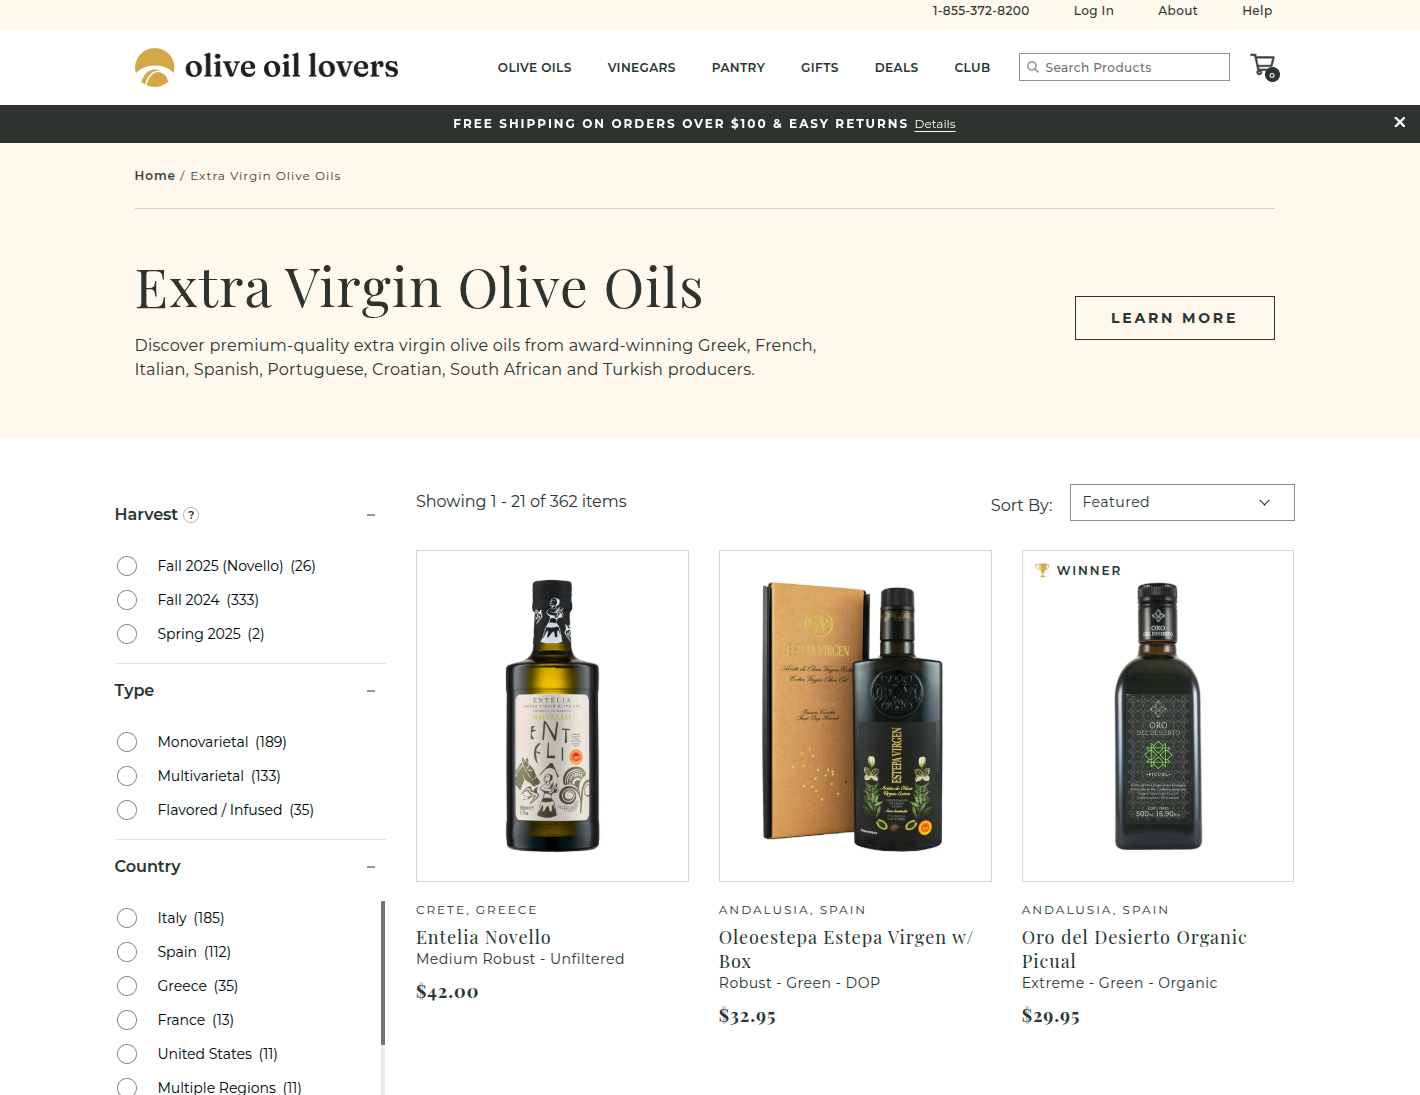This screenshot has width=1420, height=1095.
Task: Click the Learn More button
Action: (1175, 318)
